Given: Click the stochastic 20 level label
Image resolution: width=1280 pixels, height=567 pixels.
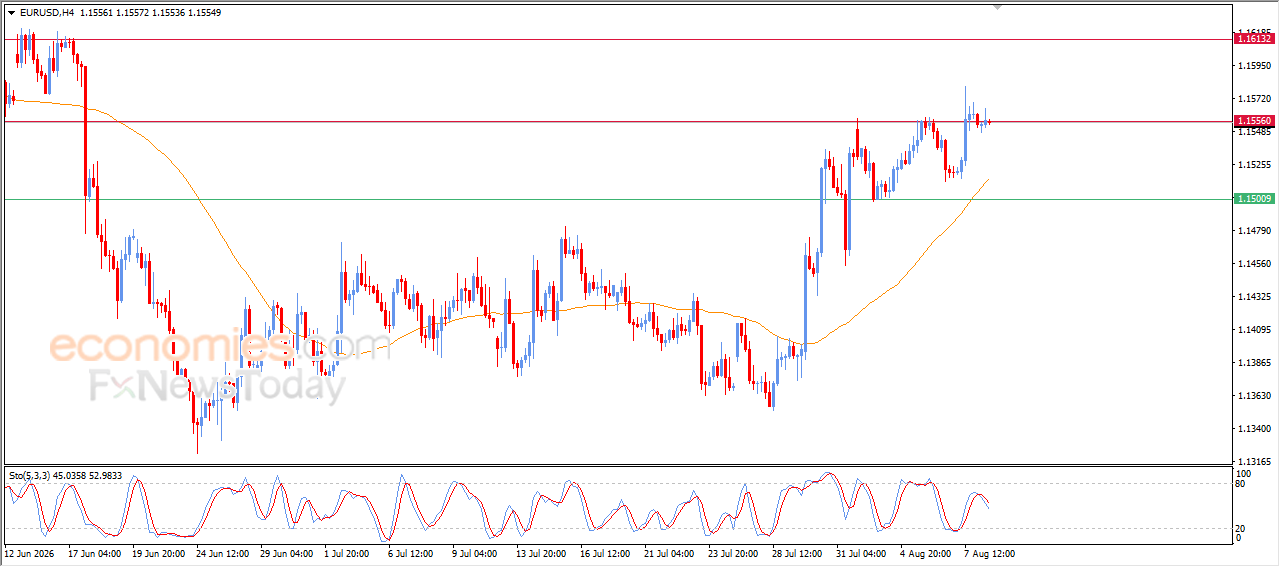Looking at the screenshot, I should (1243, 528).
